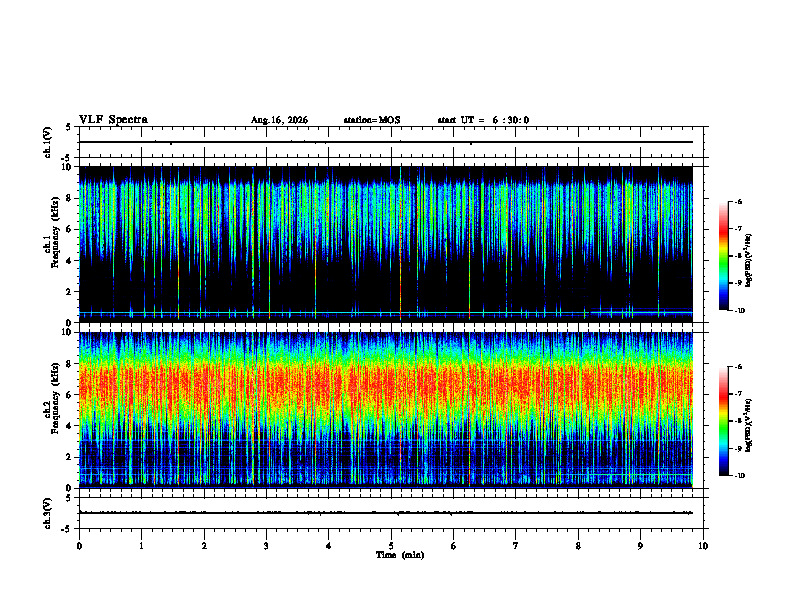This screenshot has width=792, height=612.
Task: Click the '5' tick on the time axis
Action: (x=391, y=546)
